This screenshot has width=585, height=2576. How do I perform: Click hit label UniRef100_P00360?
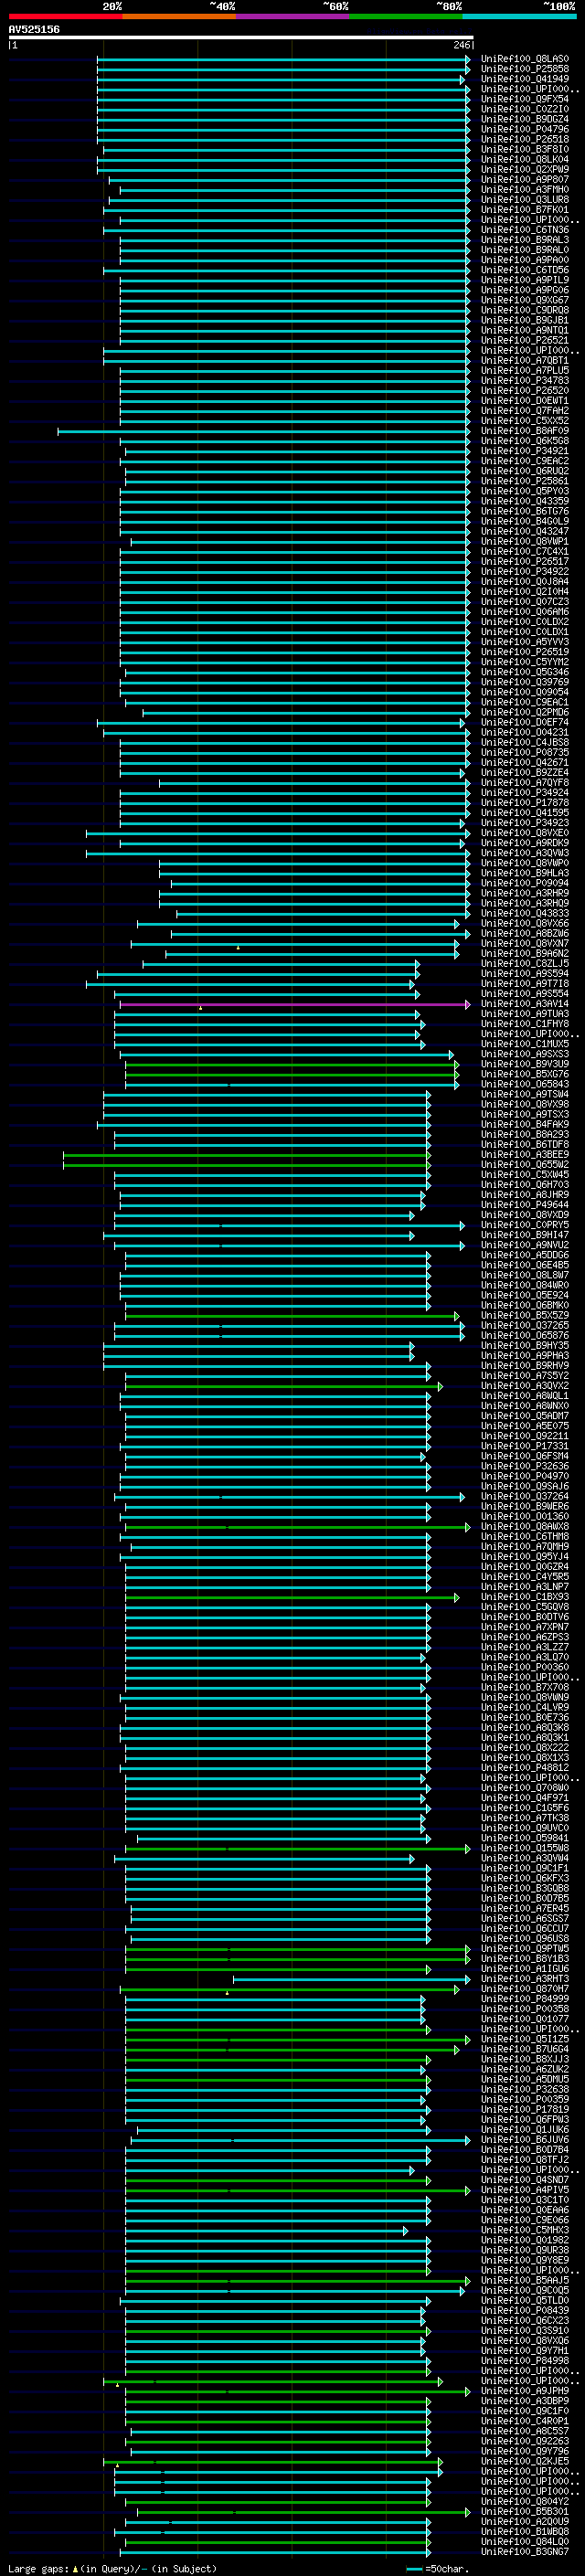[x=524, y=1667]
